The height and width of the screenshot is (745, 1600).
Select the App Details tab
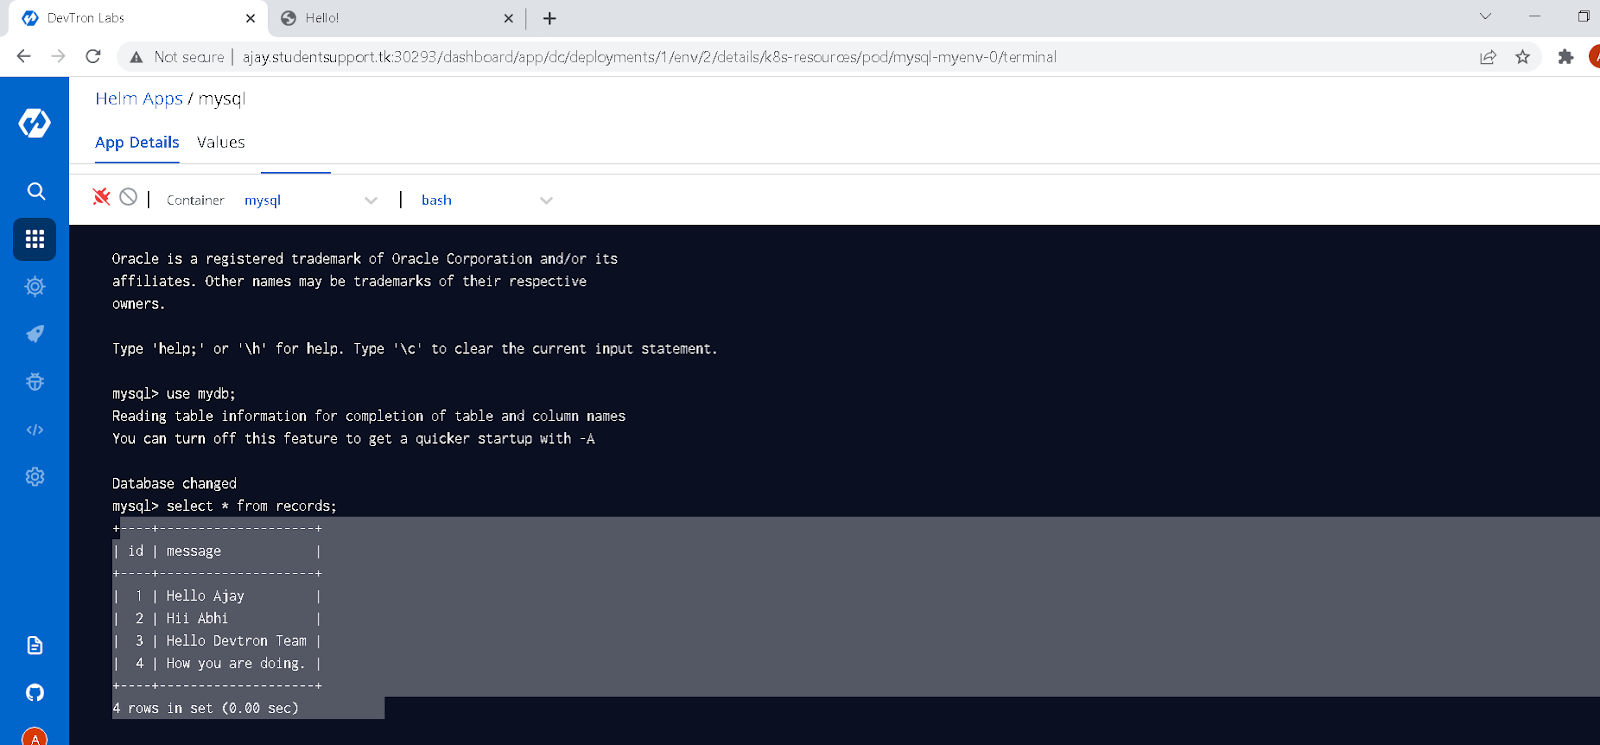(x=137, y=142)
